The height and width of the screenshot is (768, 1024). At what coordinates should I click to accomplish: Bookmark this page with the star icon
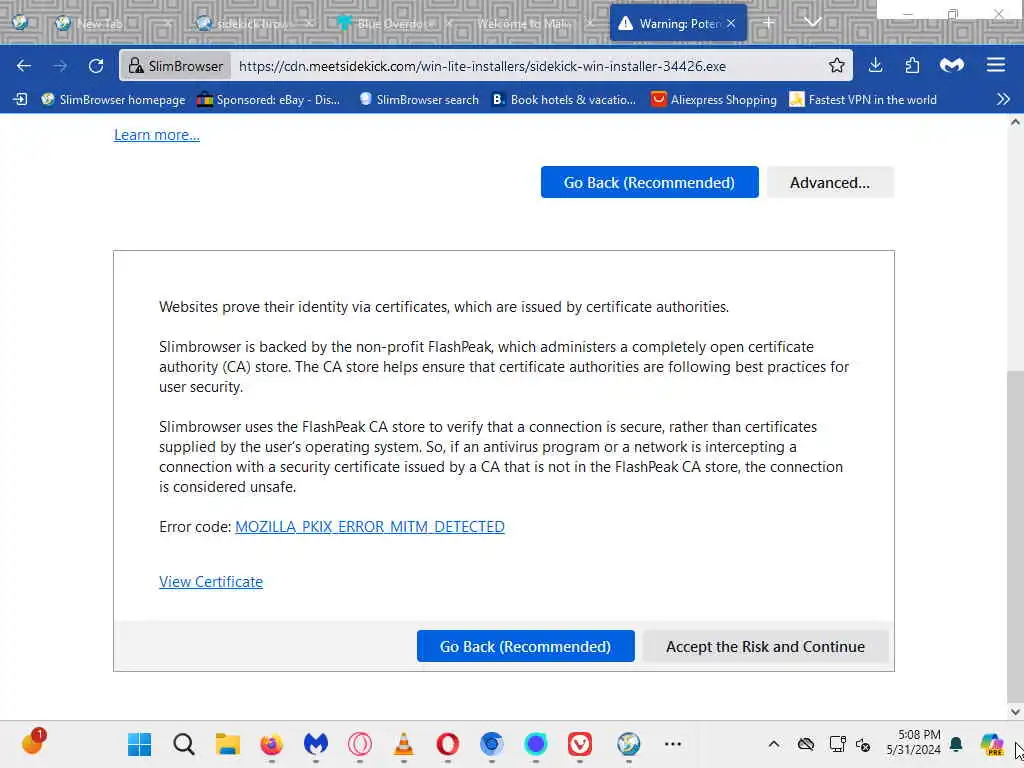[x=836, y=65]
